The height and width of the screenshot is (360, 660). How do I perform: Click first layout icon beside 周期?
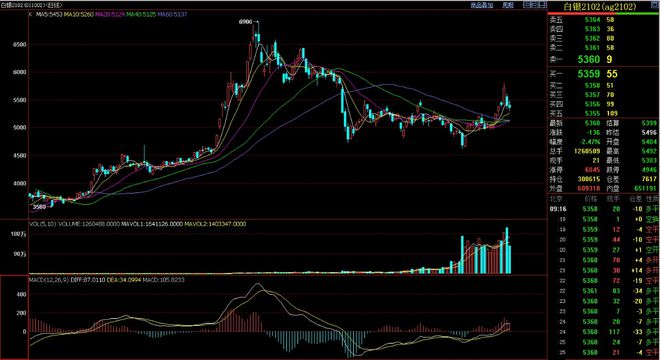point(527,5)
